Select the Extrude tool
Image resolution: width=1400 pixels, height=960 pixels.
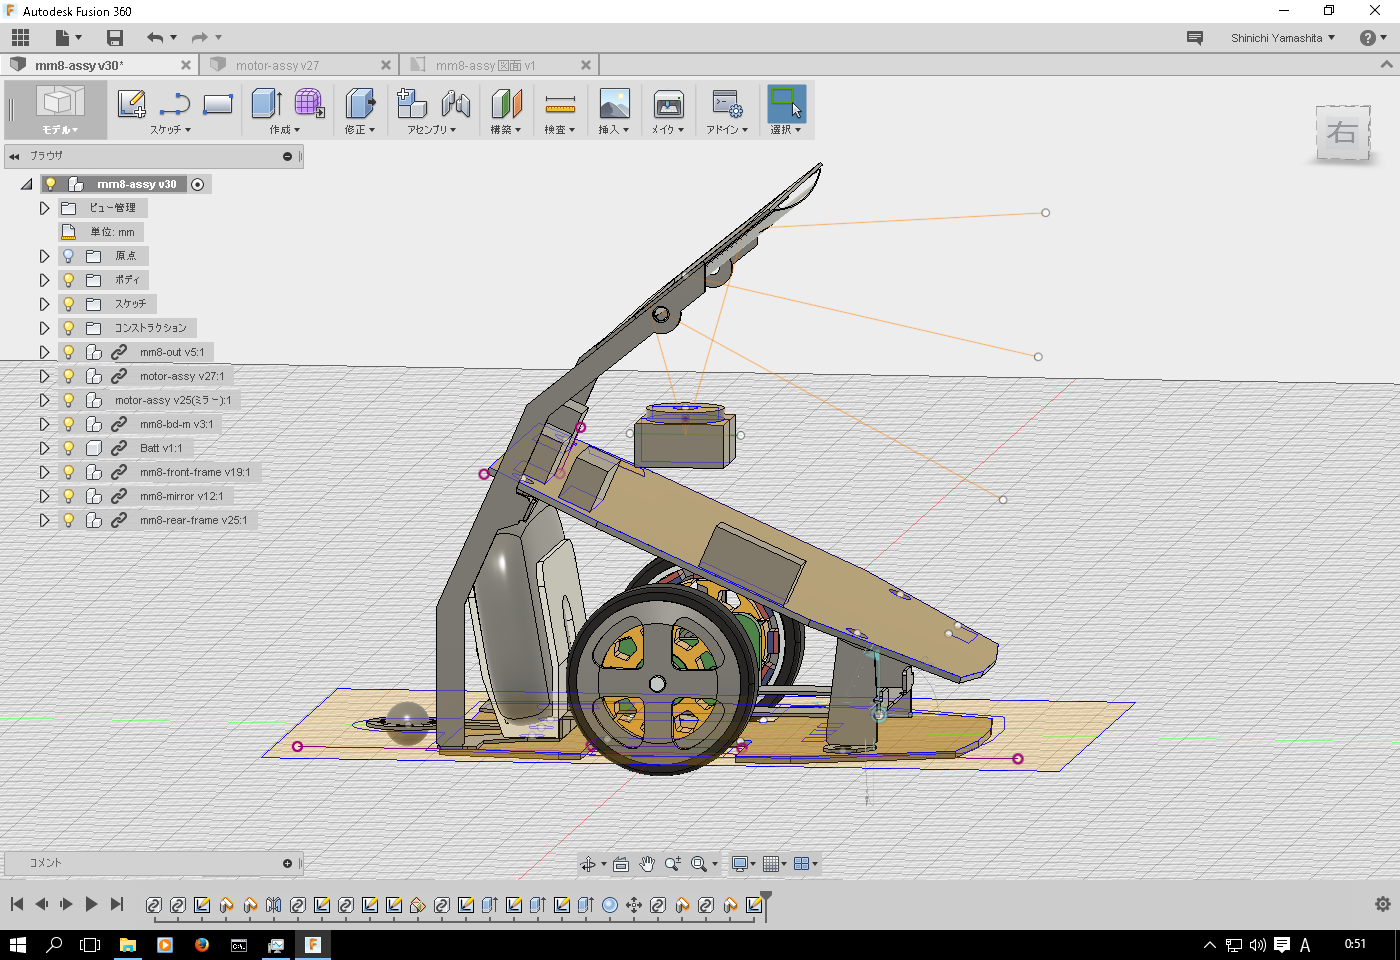pos(266,103)
